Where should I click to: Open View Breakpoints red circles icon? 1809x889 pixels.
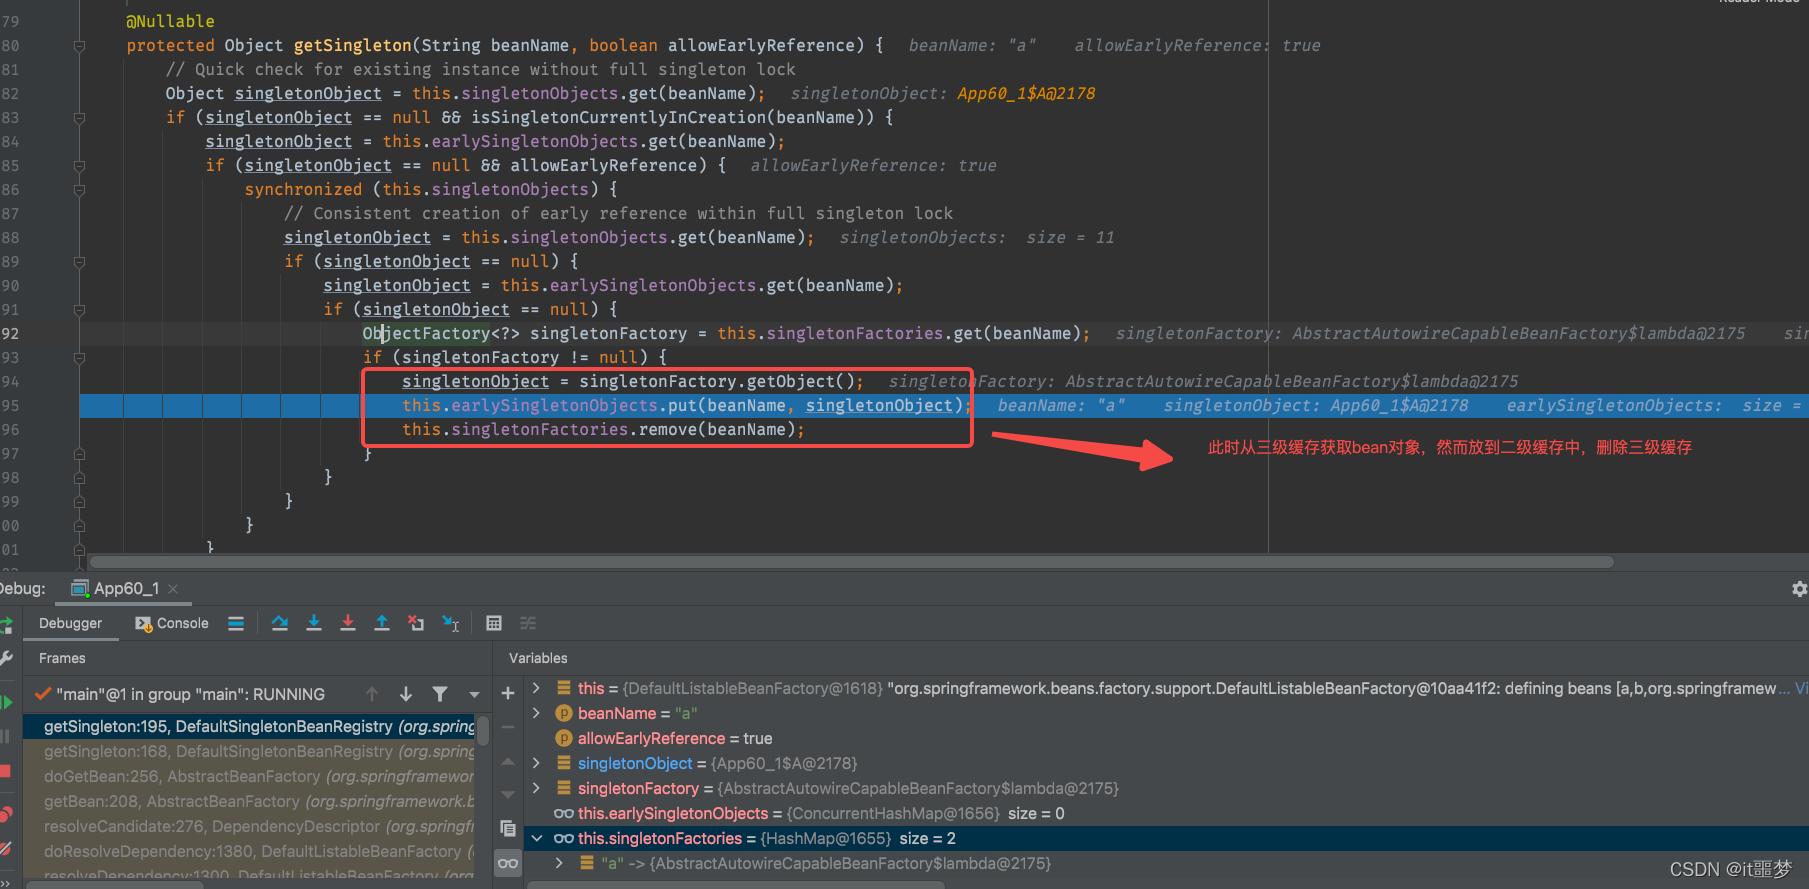pos(5,813)
